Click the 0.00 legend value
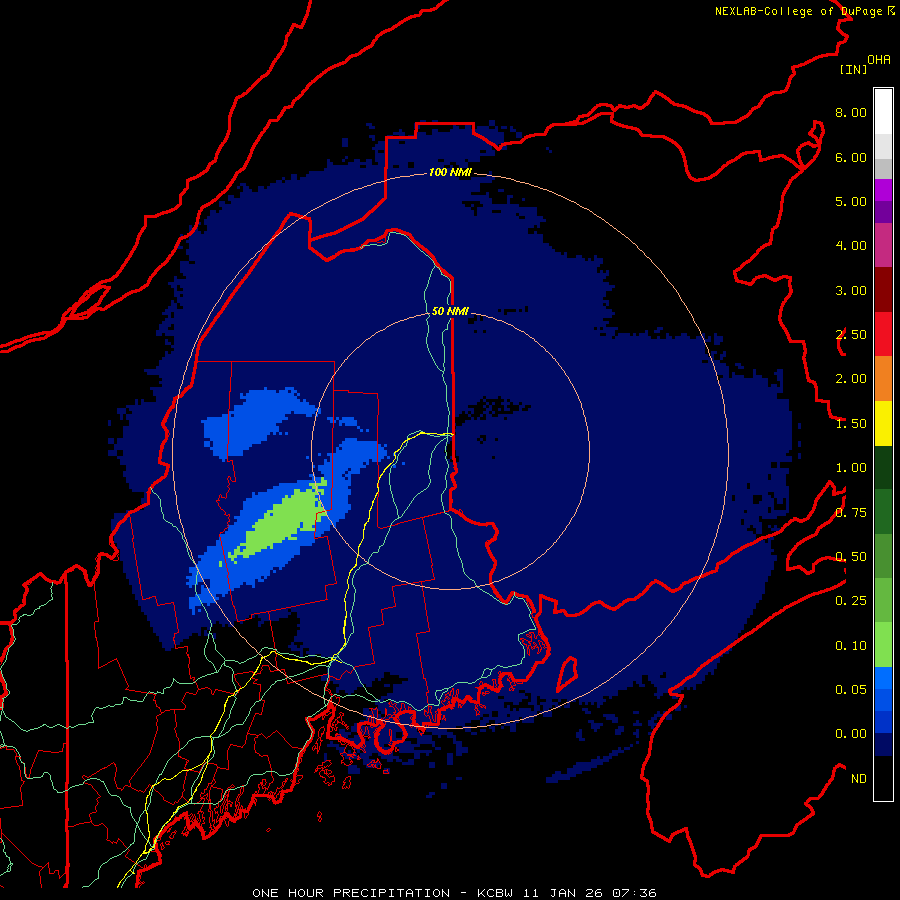 click(x=851, y=734)
